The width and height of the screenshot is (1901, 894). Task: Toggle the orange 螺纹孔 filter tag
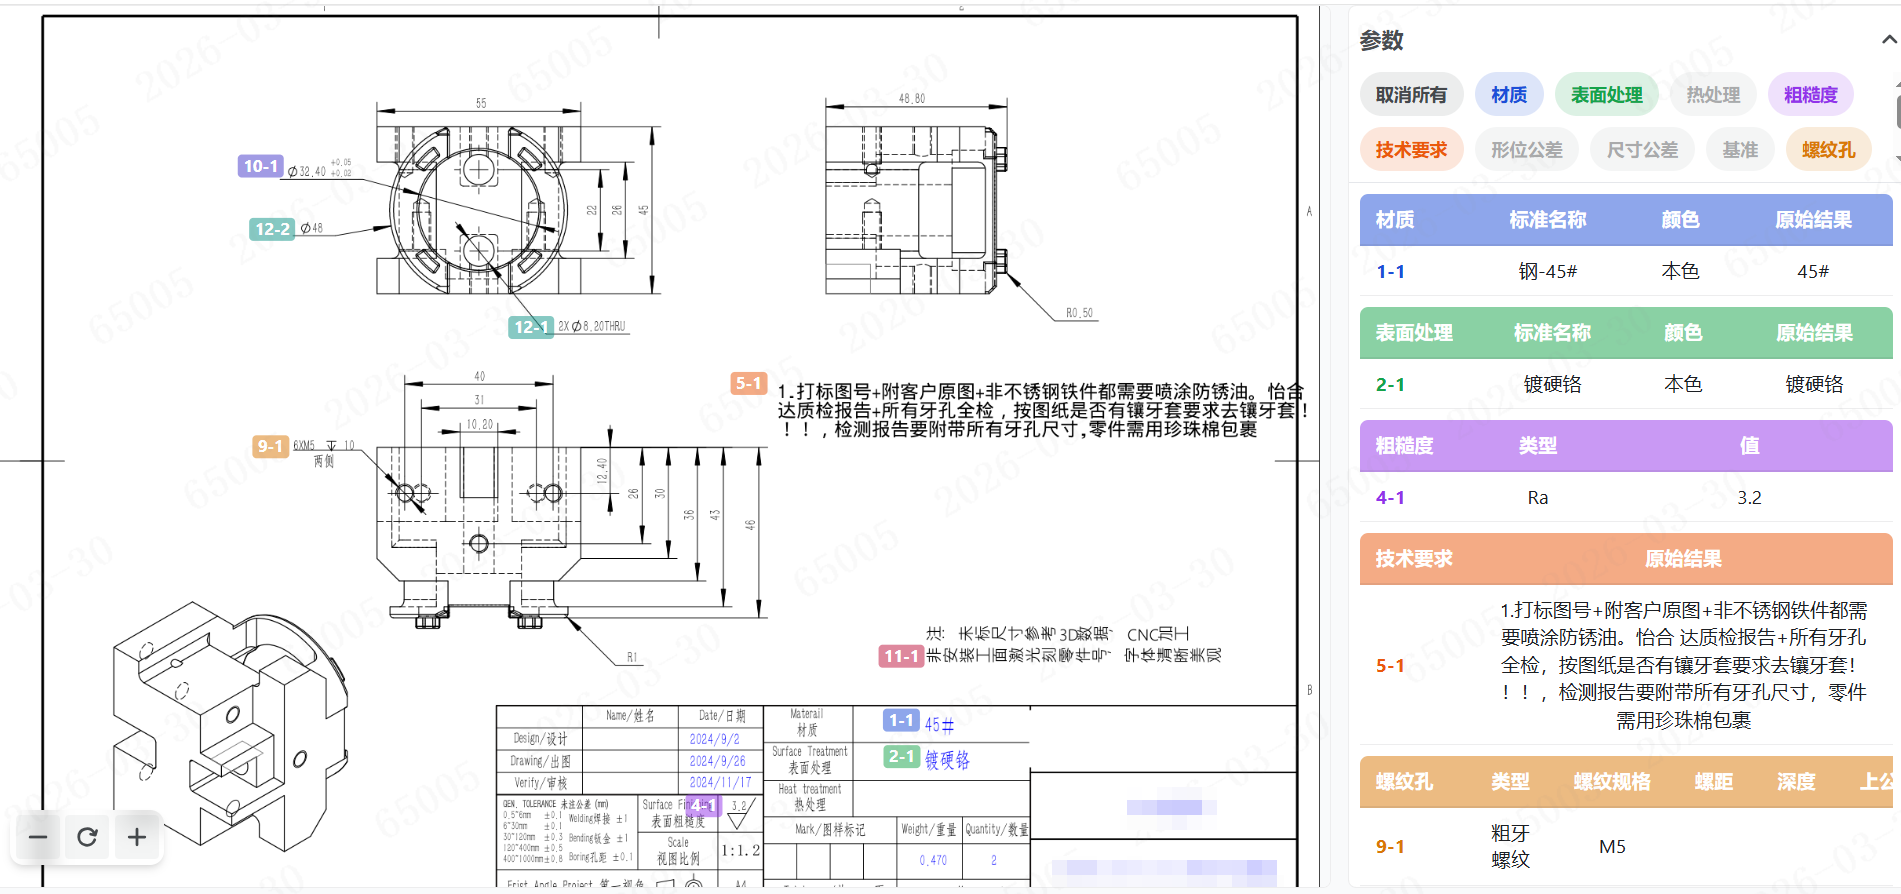[1828, 150]
